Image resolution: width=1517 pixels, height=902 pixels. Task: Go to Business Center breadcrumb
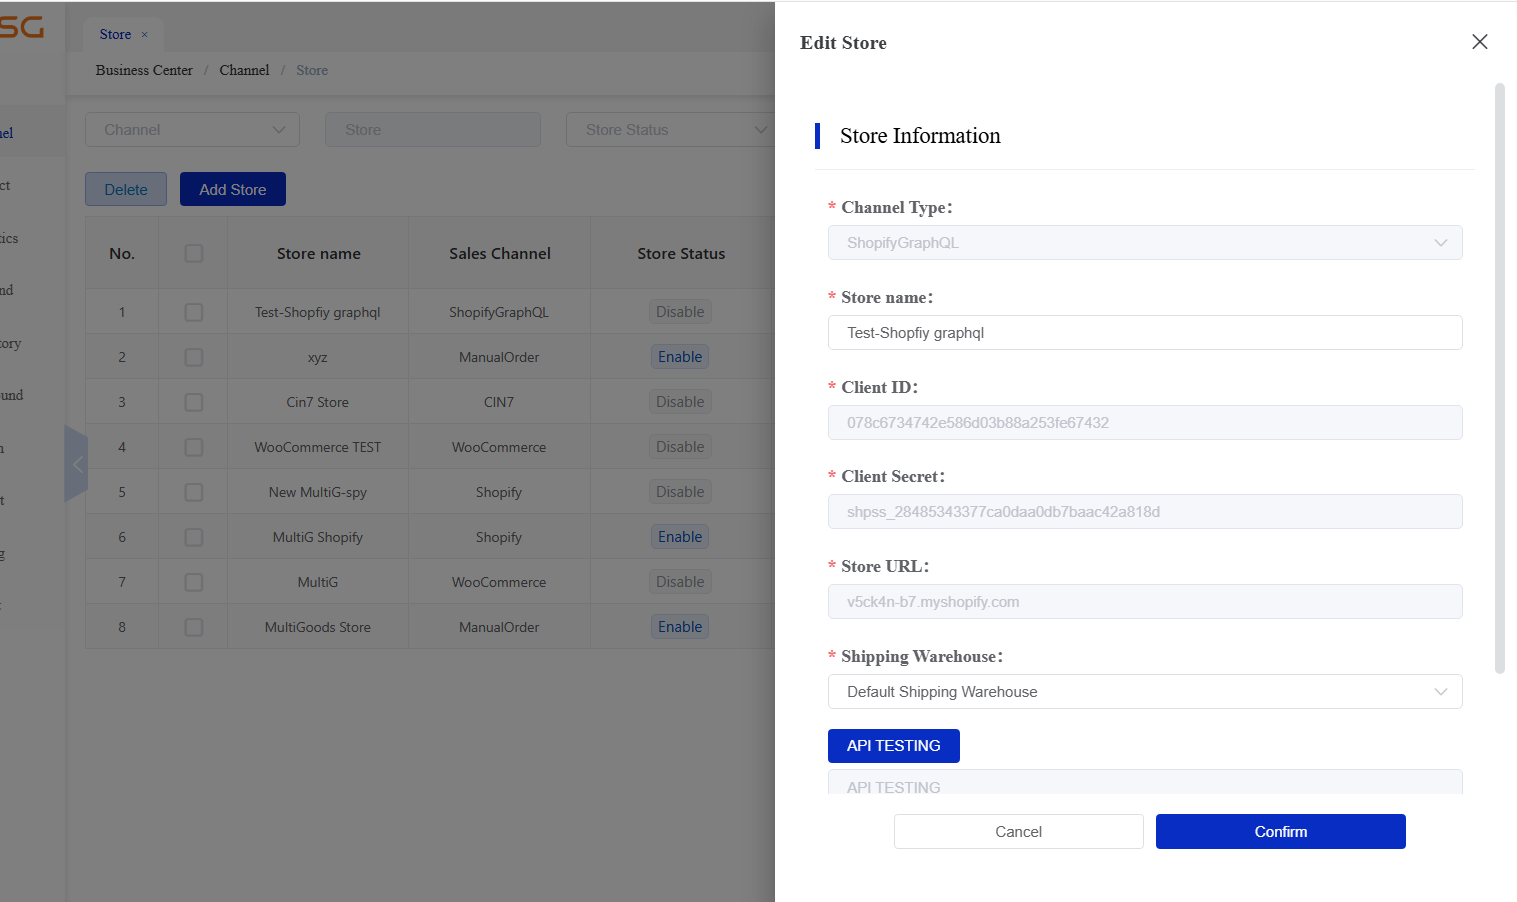click(x=144, y=71)
